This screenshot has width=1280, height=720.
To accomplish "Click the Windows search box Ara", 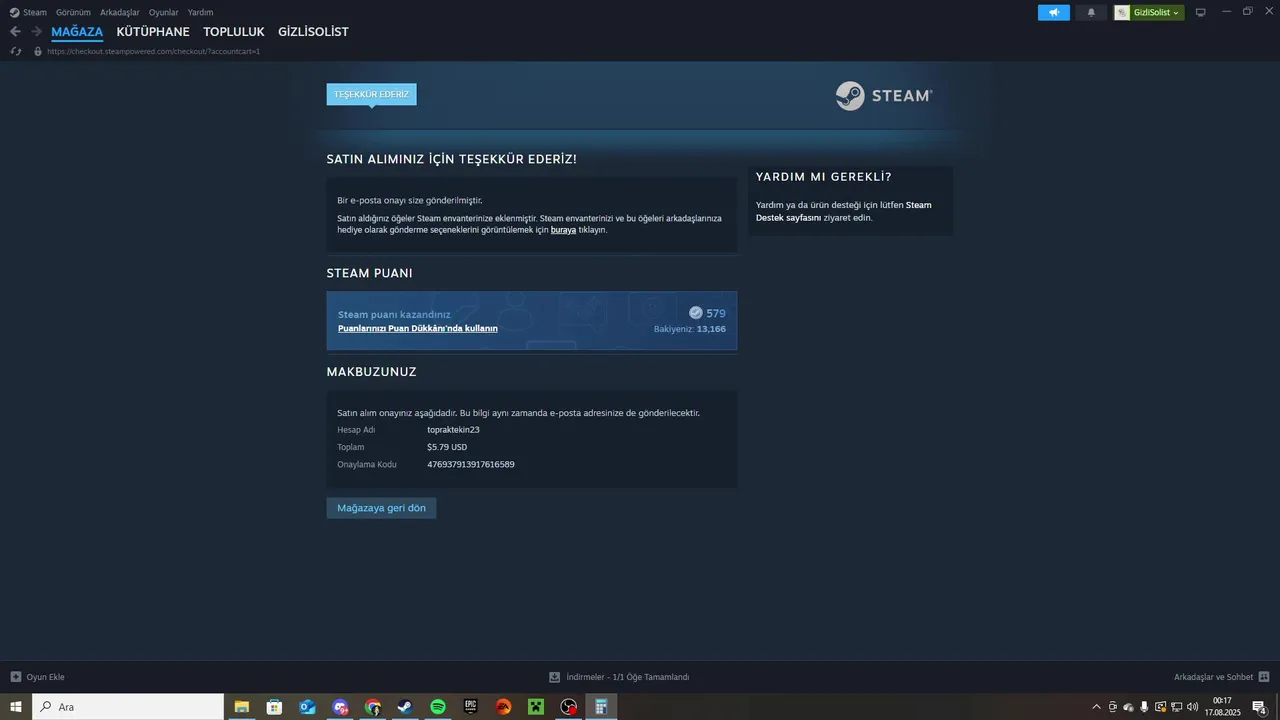I will point(128,707).
